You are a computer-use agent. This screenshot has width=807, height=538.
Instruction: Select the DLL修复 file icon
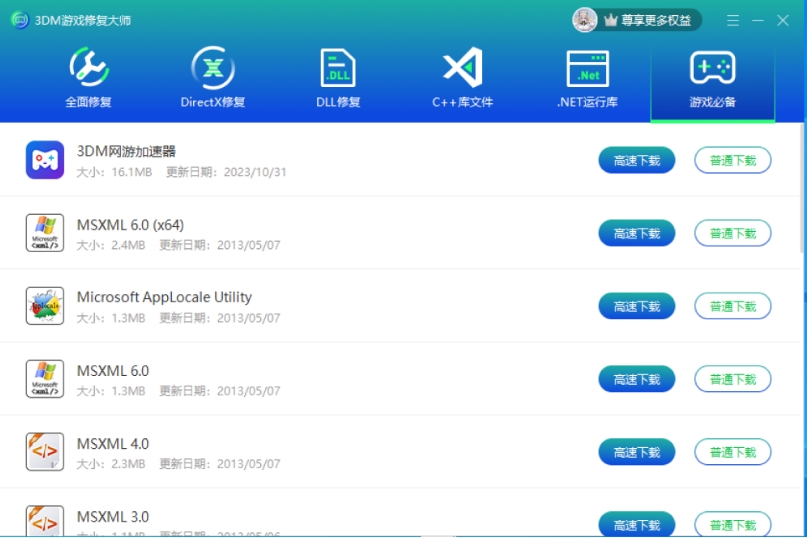[x=338, y=67]
